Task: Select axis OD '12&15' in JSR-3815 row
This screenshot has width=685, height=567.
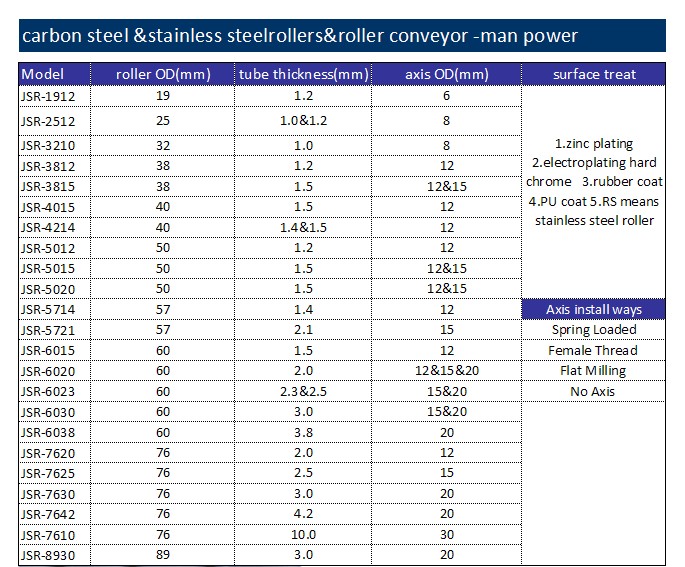Action: click(x=447, y=187)
